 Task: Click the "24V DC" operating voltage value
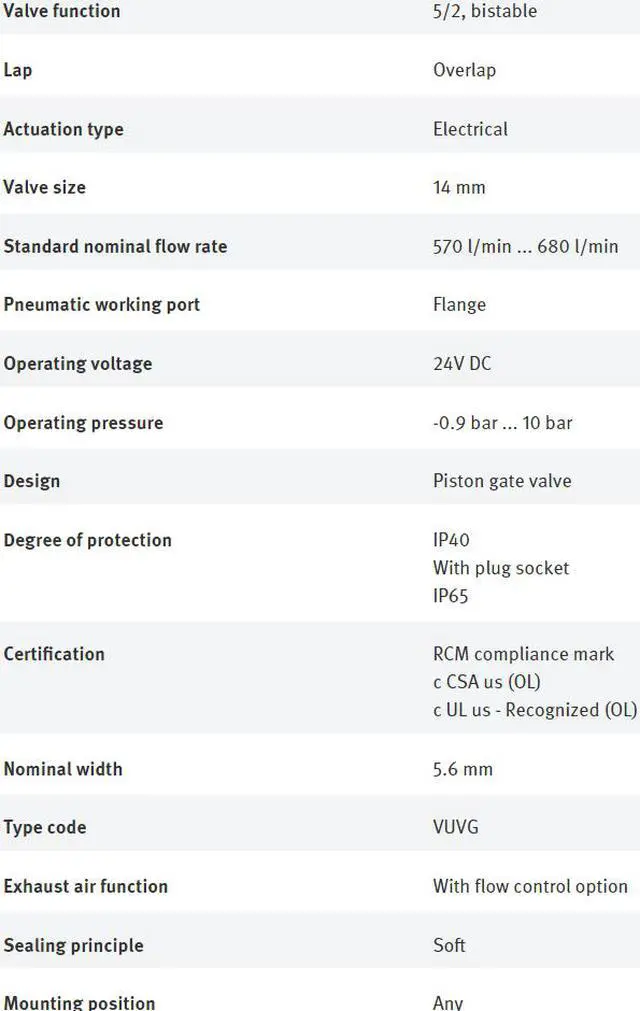coord(462,363)
